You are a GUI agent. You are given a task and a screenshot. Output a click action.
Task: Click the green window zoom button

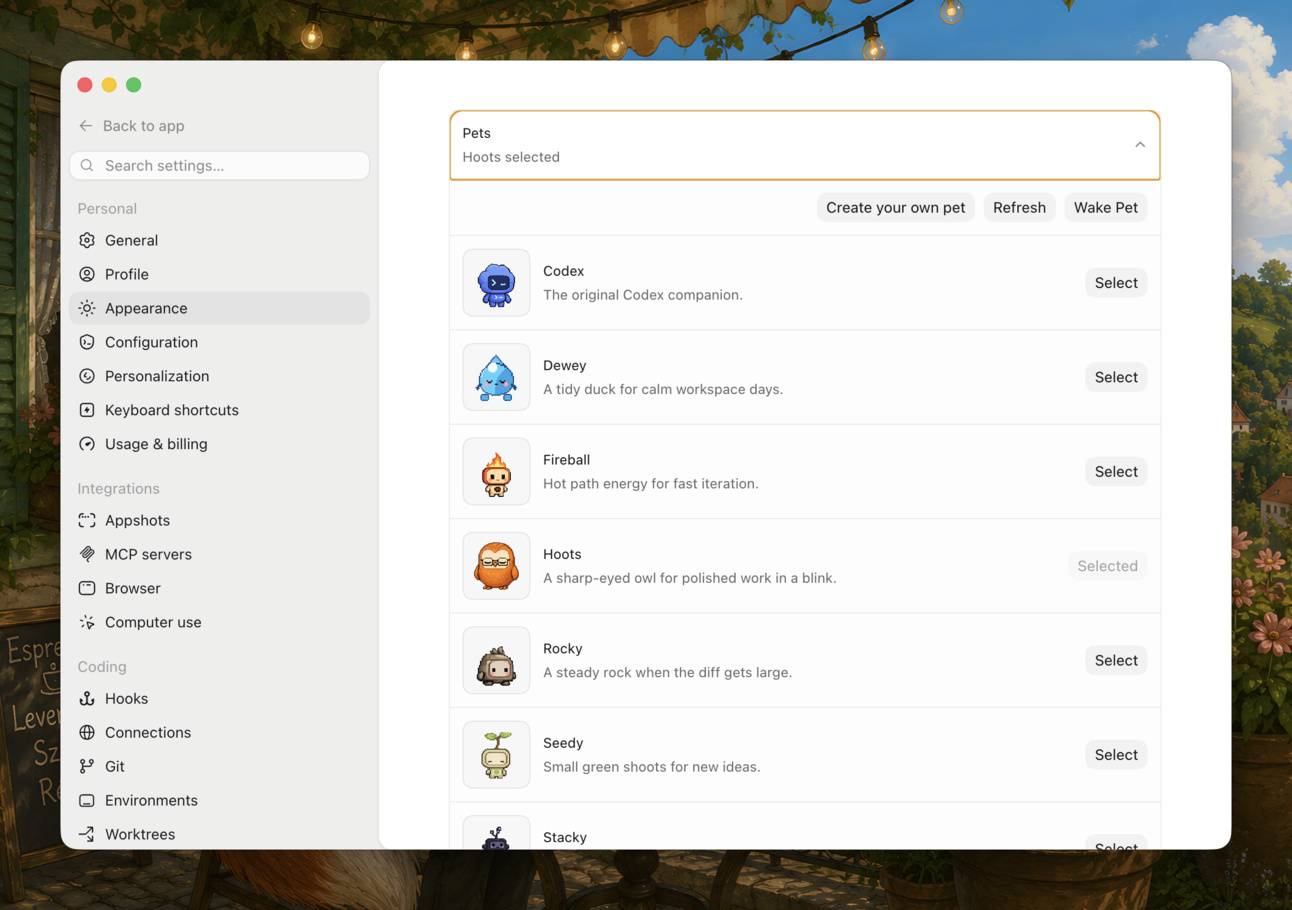tap(134, 85)
